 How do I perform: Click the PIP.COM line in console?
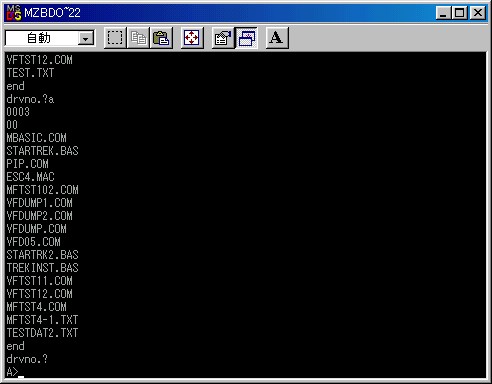[x=27, y=164]
